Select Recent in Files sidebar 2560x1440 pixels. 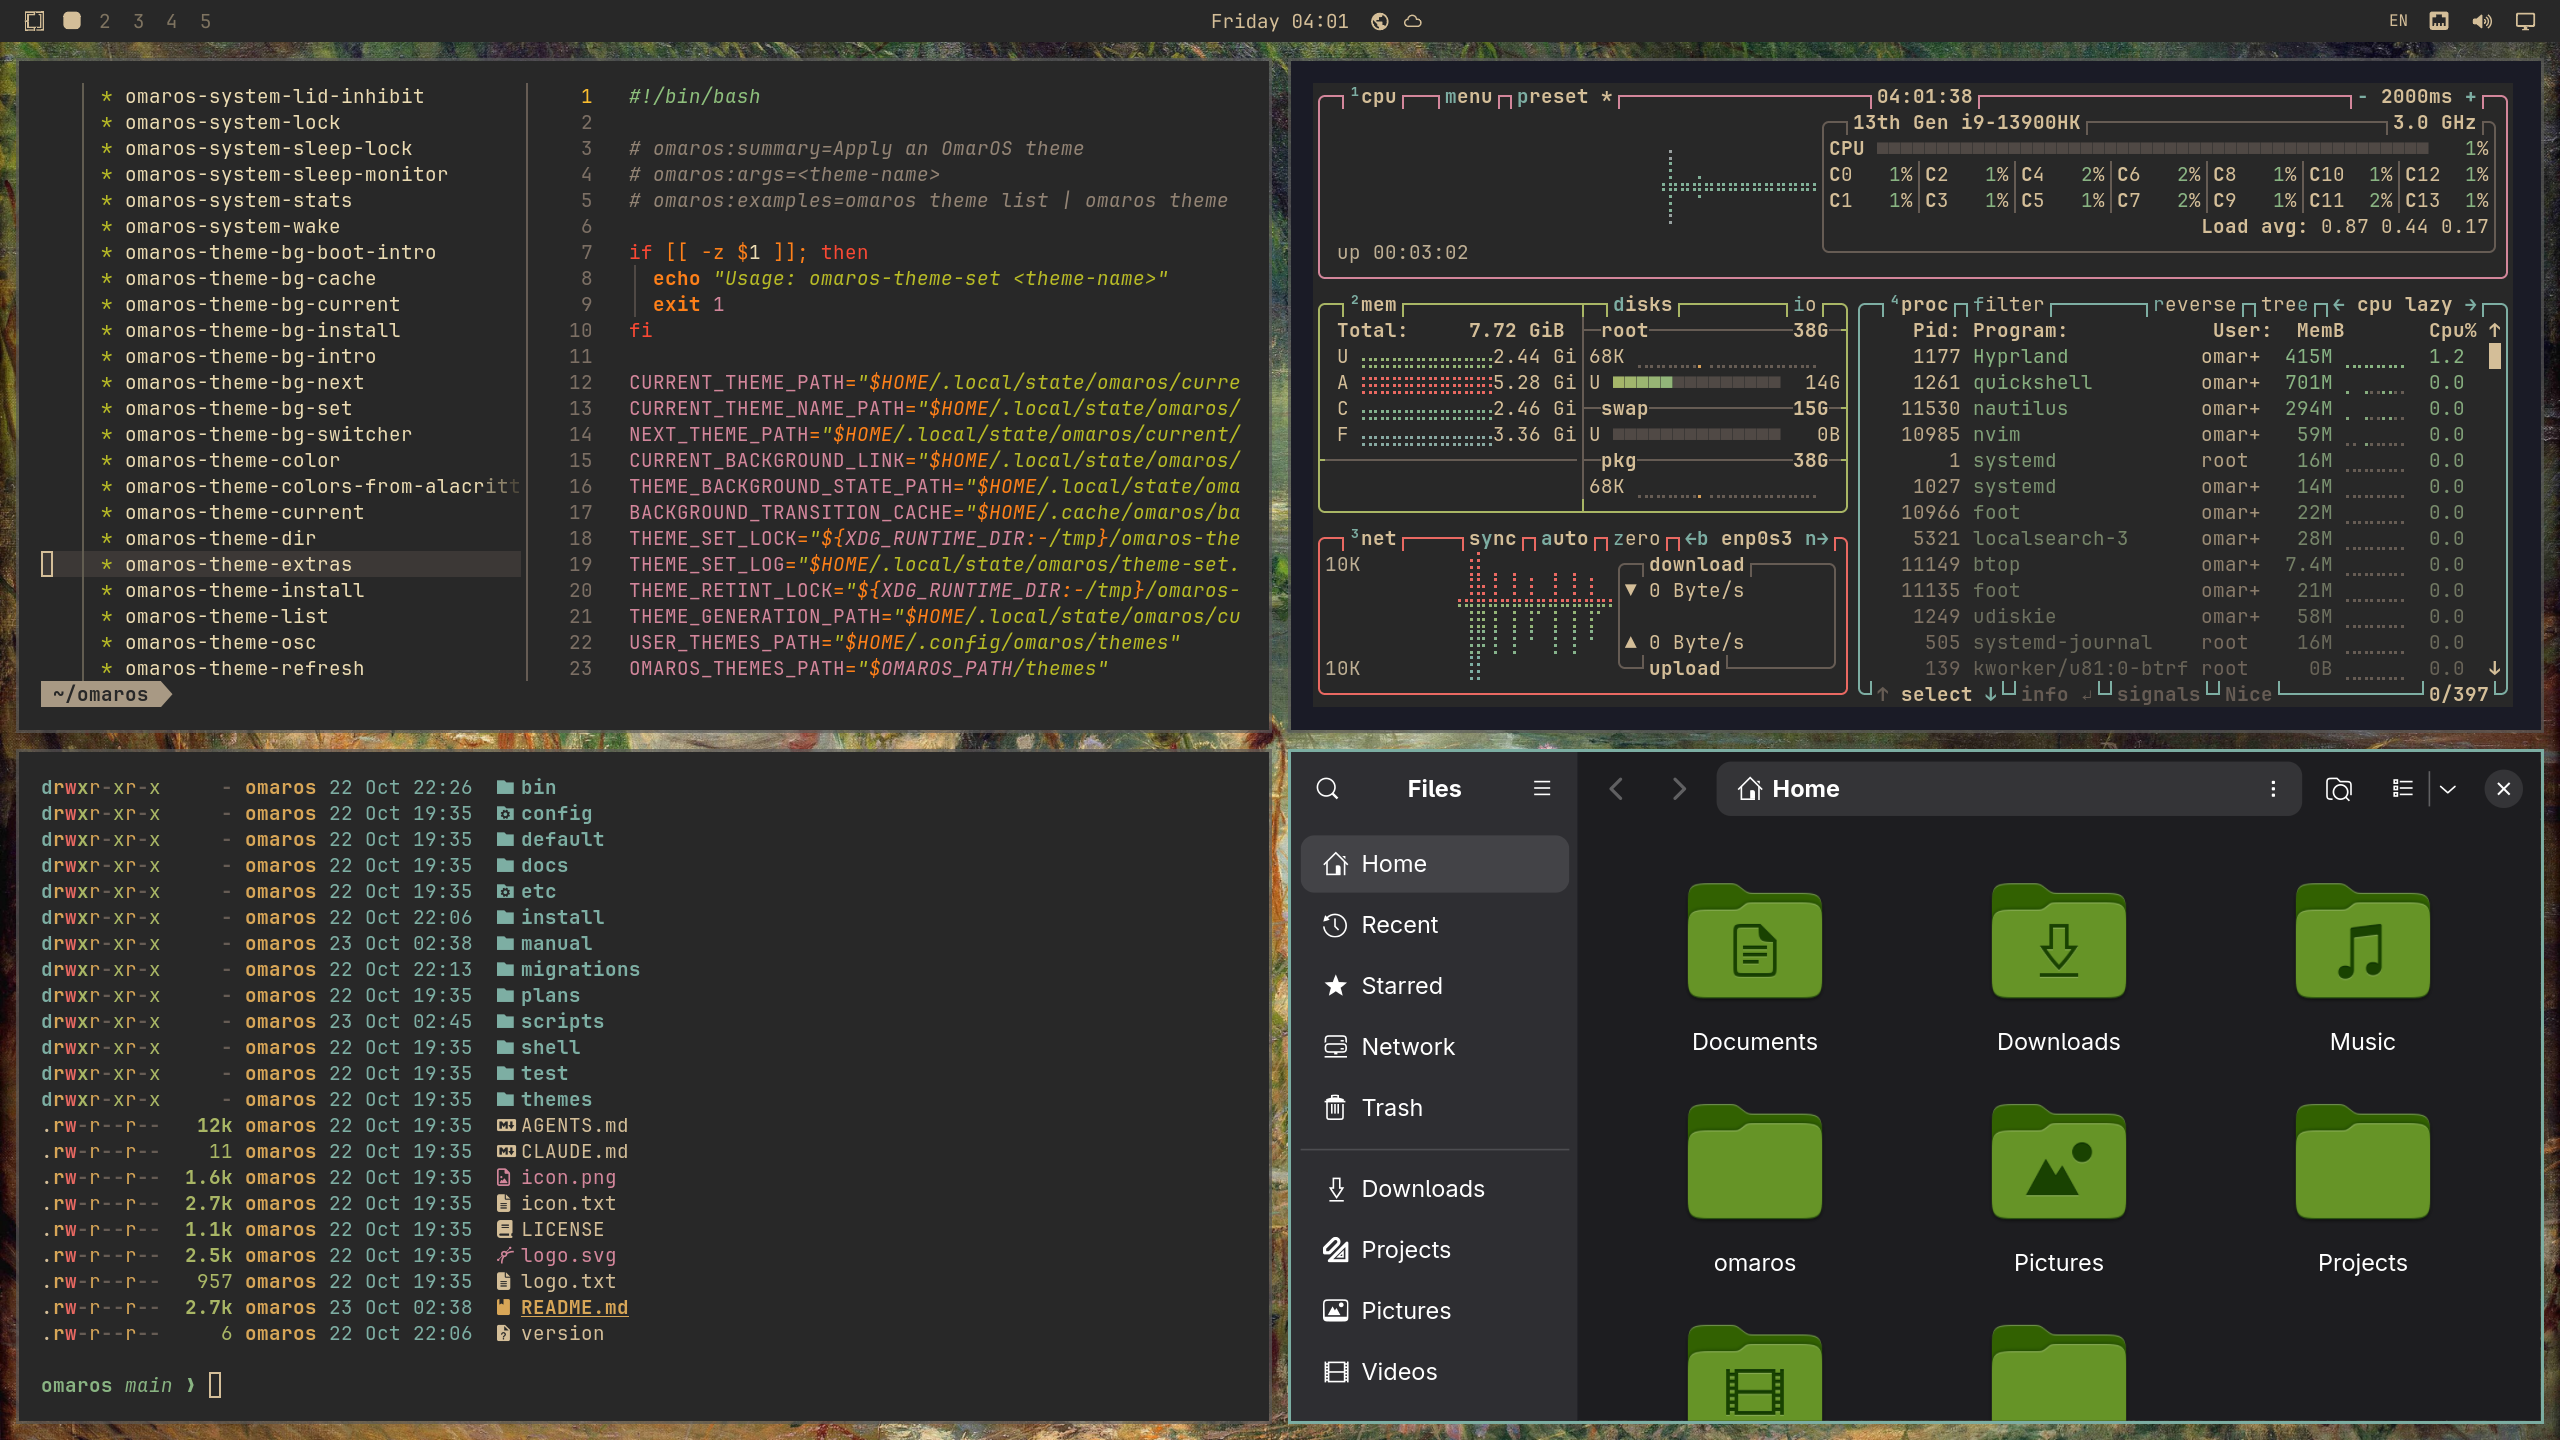pyautogui.click(x=1434, y=925)
